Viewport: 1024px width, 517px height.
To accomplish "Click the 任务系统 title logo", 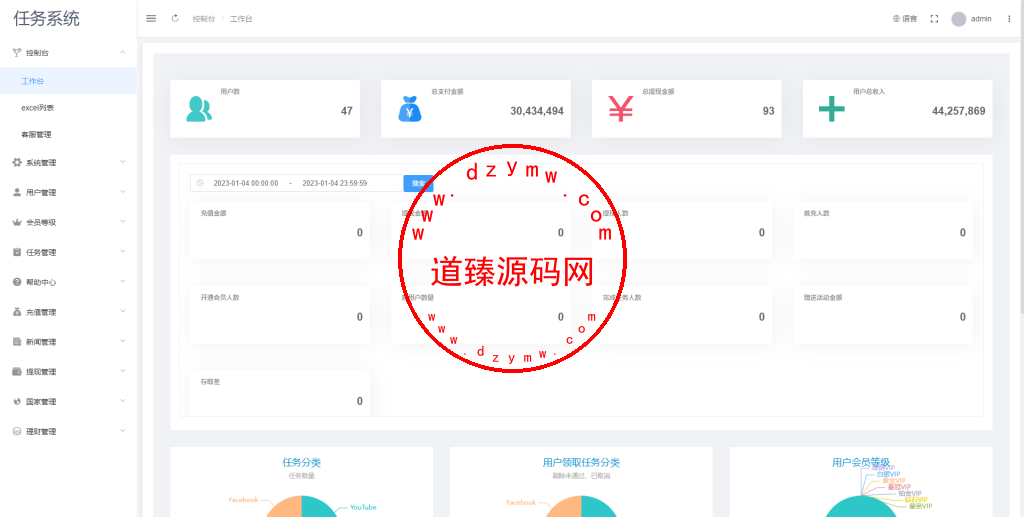I will (46, 18).
